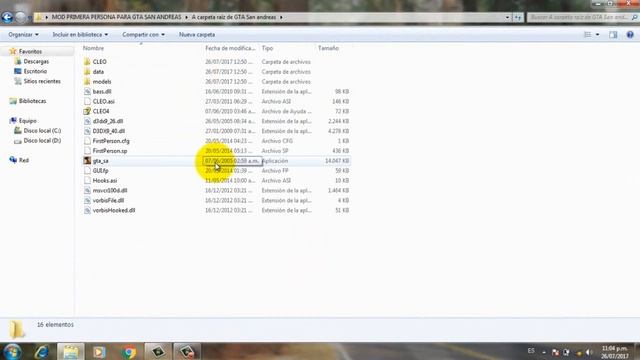
Task: Open Windows Media Player from taskbar
Action: point(99,351)
